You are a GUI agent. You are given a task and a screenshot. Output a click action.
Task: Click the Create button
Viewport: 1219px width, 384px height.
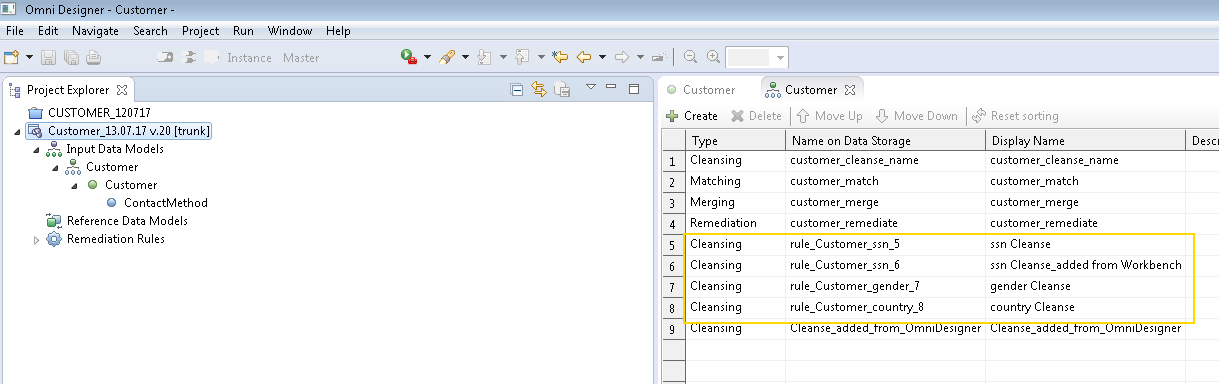tap(692, 116)
